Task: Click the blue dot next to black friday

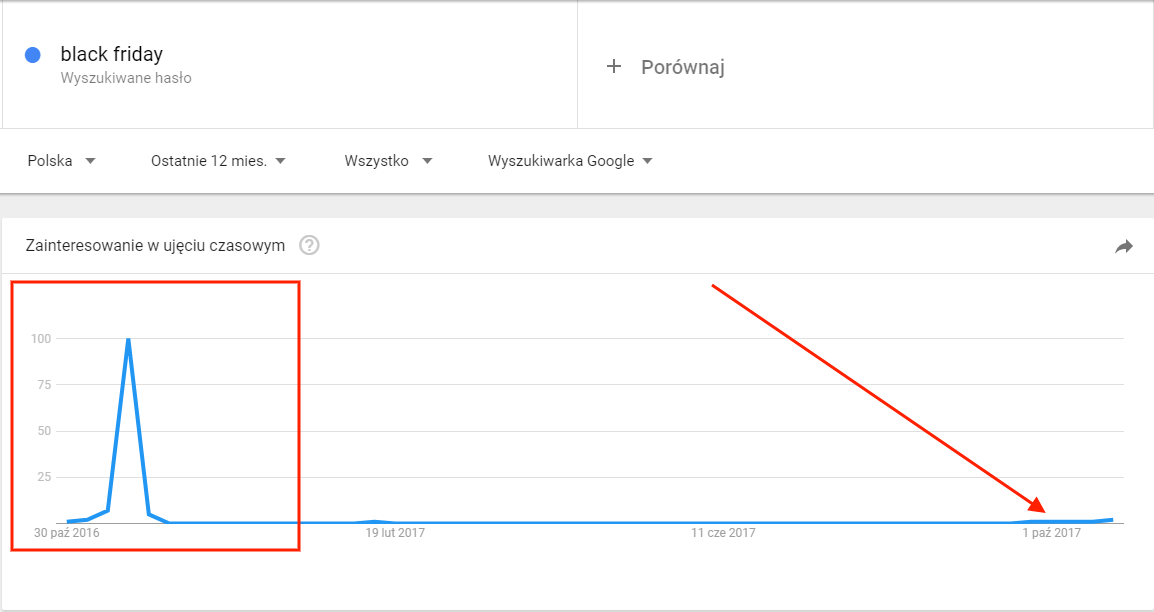Action: pos(32,55)
